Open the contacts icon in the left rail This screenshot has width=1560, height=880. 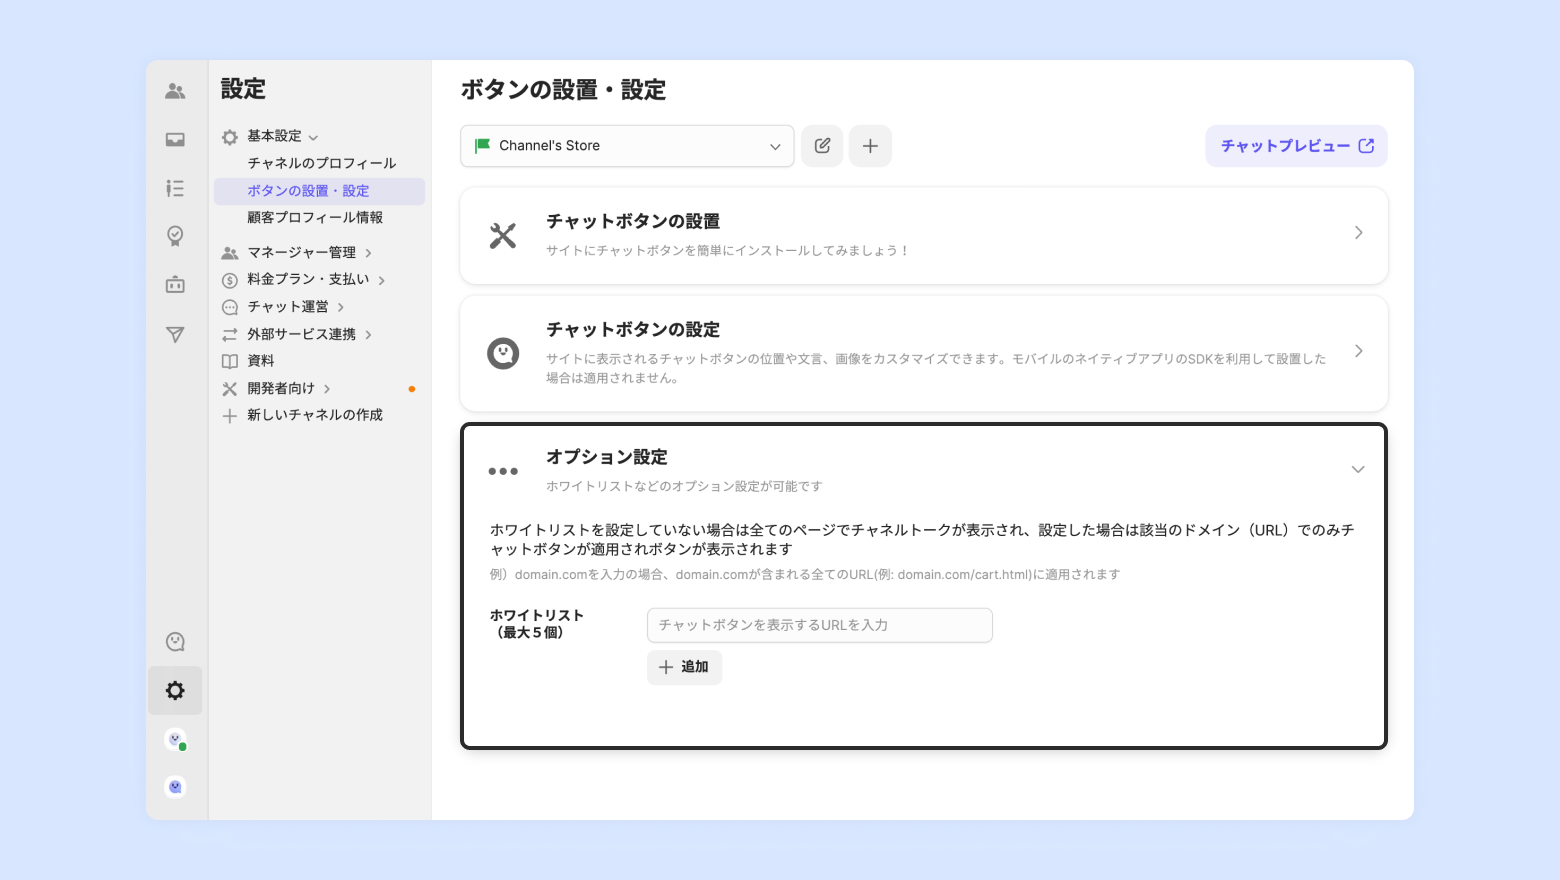175,91
